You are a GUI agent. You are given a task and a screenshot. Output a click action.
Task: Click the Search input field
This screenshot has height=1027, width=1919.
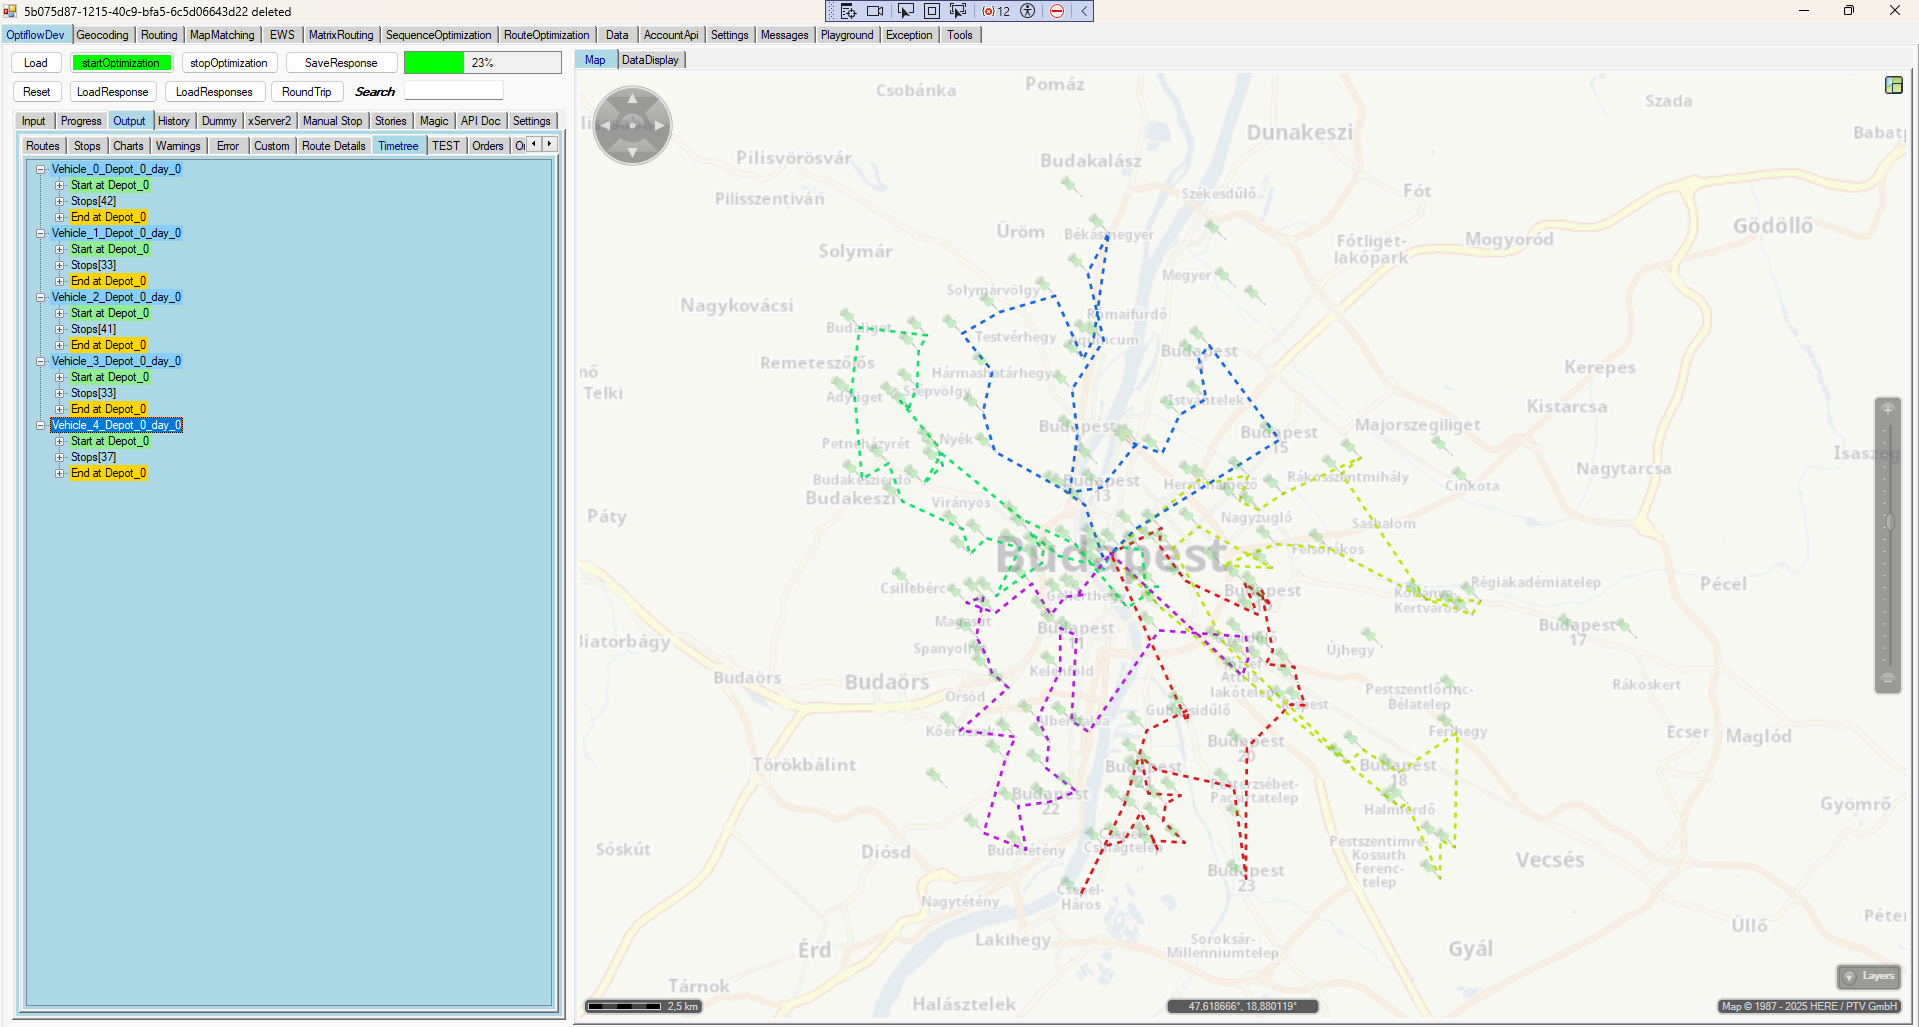453,92
